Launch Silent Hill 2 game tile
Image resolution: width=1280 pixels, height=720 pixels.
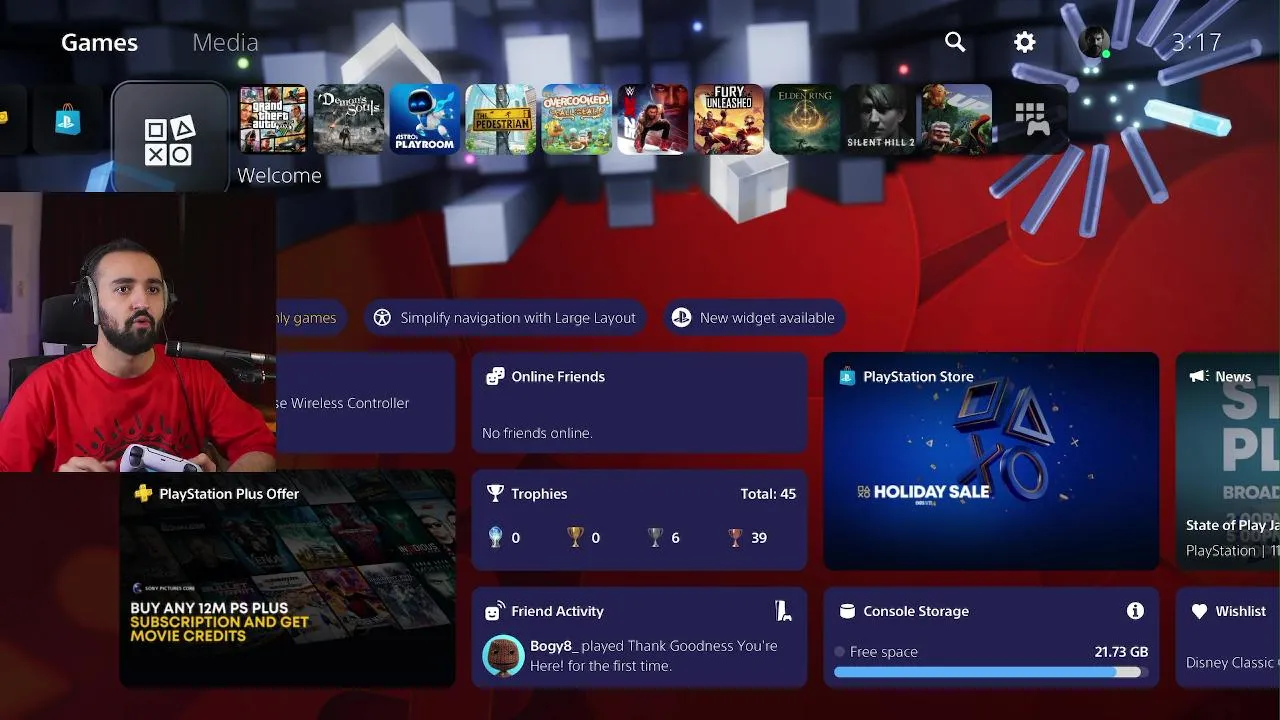(x=881, y=119)
